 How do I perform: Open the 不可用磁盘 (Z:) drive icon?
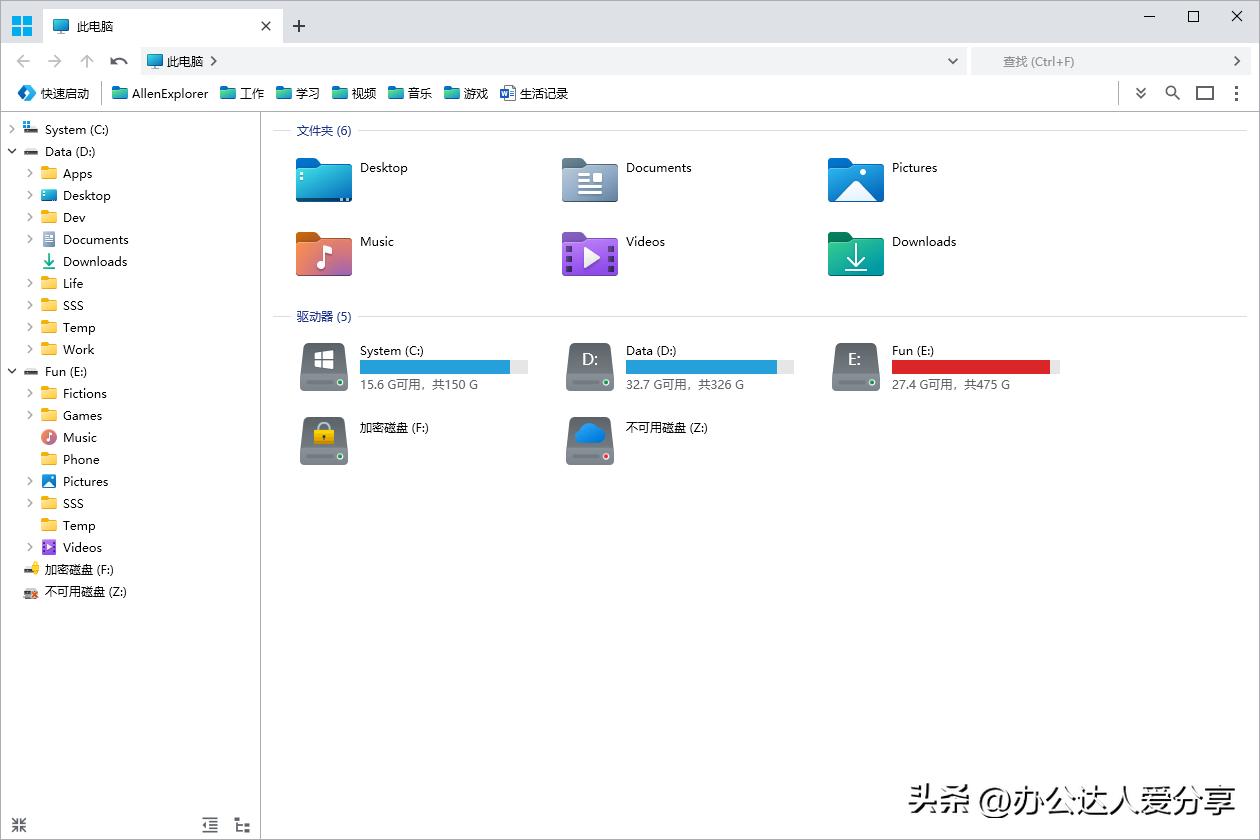click(x=589, y=440)
